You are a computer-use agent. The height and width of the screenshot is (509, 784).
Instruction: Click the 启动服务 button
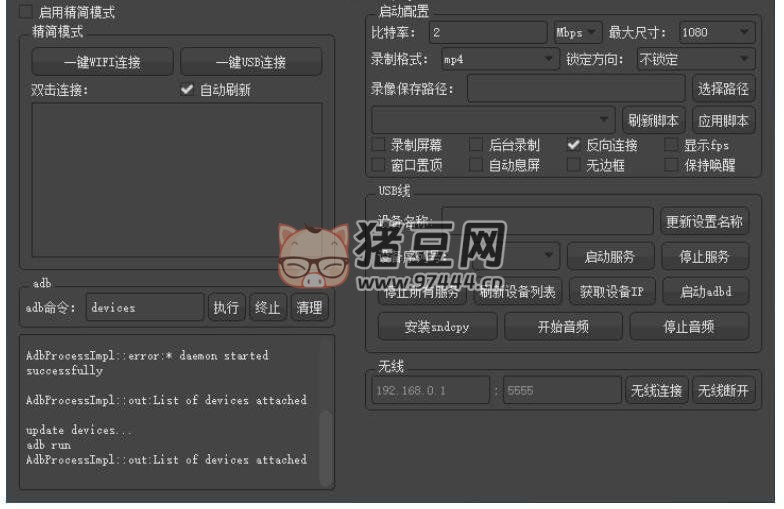pyautogui.click(x=610, y=256)
